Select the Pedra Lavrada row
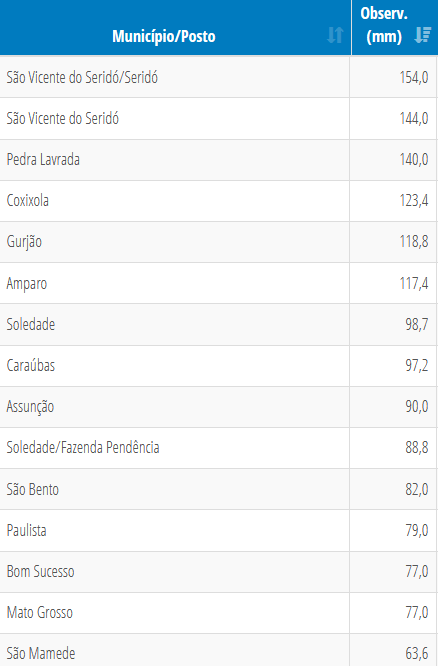Image resolution: width=438 pixels, height=666 pixels. click(x=219, y=160)
